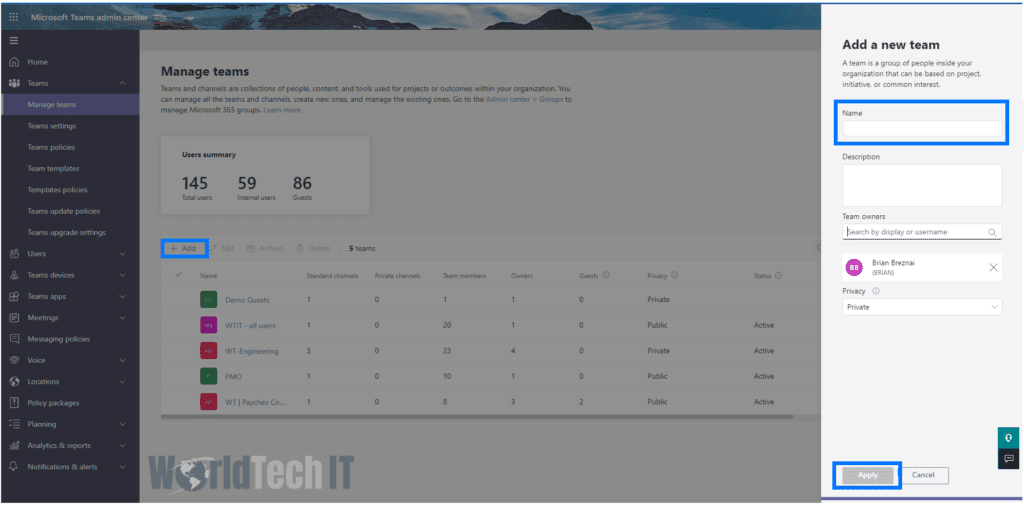The width and height of the screenshot is (1024, 505).
Task: Open the app launcher waffle icon
Action: tap(14, 17)
